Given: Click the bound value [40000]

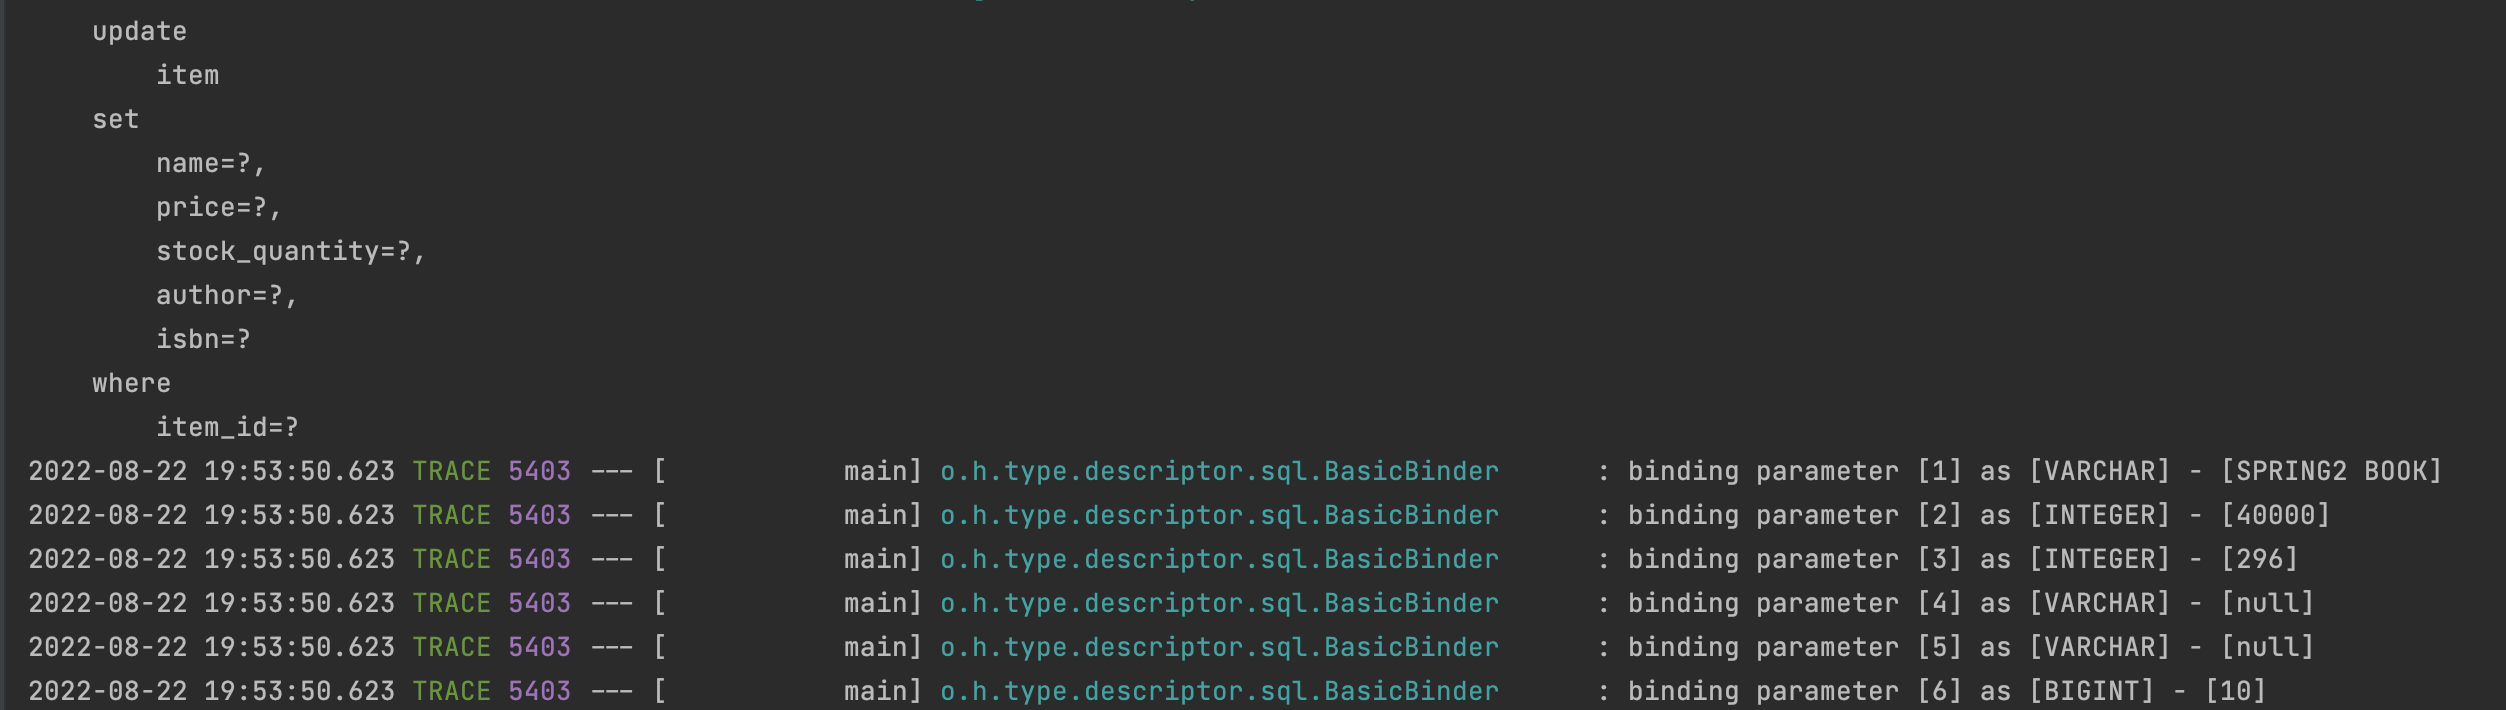Looking at the screenshot, I should tap(2275, 516).
